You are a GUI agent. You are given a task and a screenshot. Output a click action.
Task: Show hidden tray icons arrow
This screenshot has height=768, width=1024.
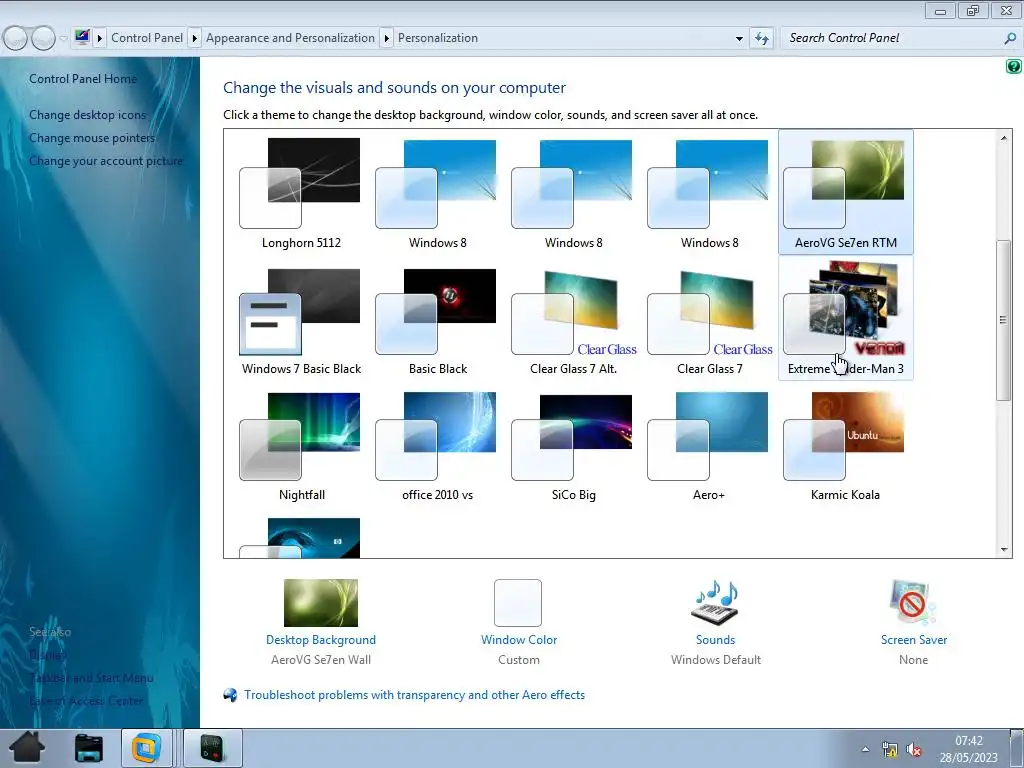865,749
